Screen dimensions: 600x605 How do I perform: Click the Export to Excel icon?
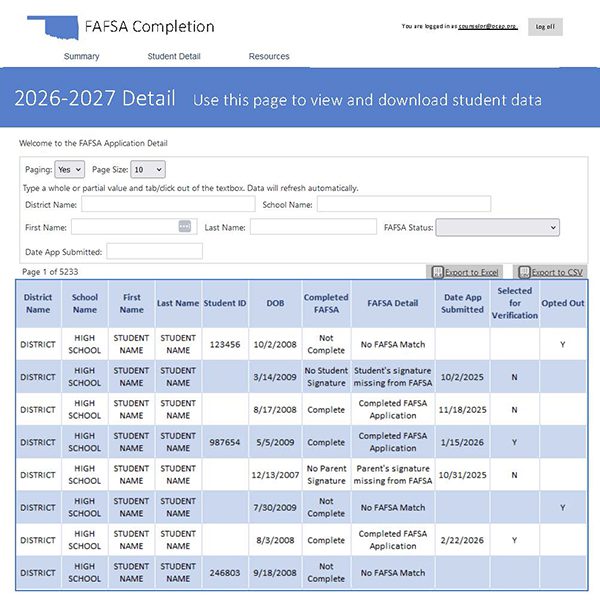(437, 272)
